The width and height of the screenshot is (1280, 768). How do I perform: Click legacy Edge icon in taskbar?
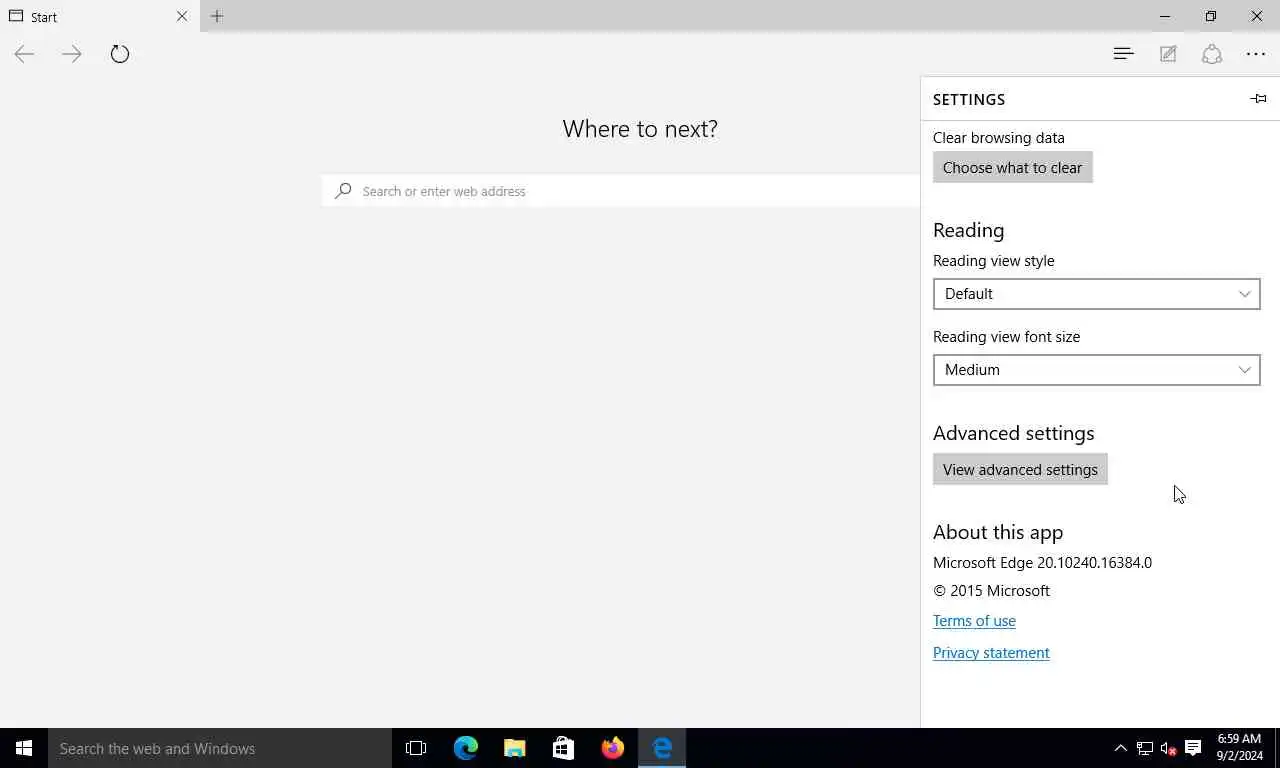click(x=662, y=748)
